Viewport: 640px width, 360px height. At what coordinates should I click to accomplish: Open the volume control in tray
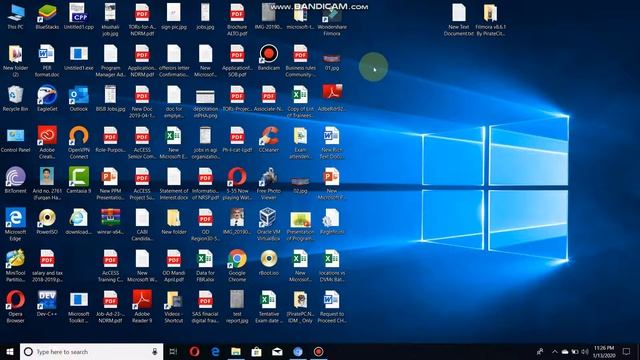click(x=585, y=351)
